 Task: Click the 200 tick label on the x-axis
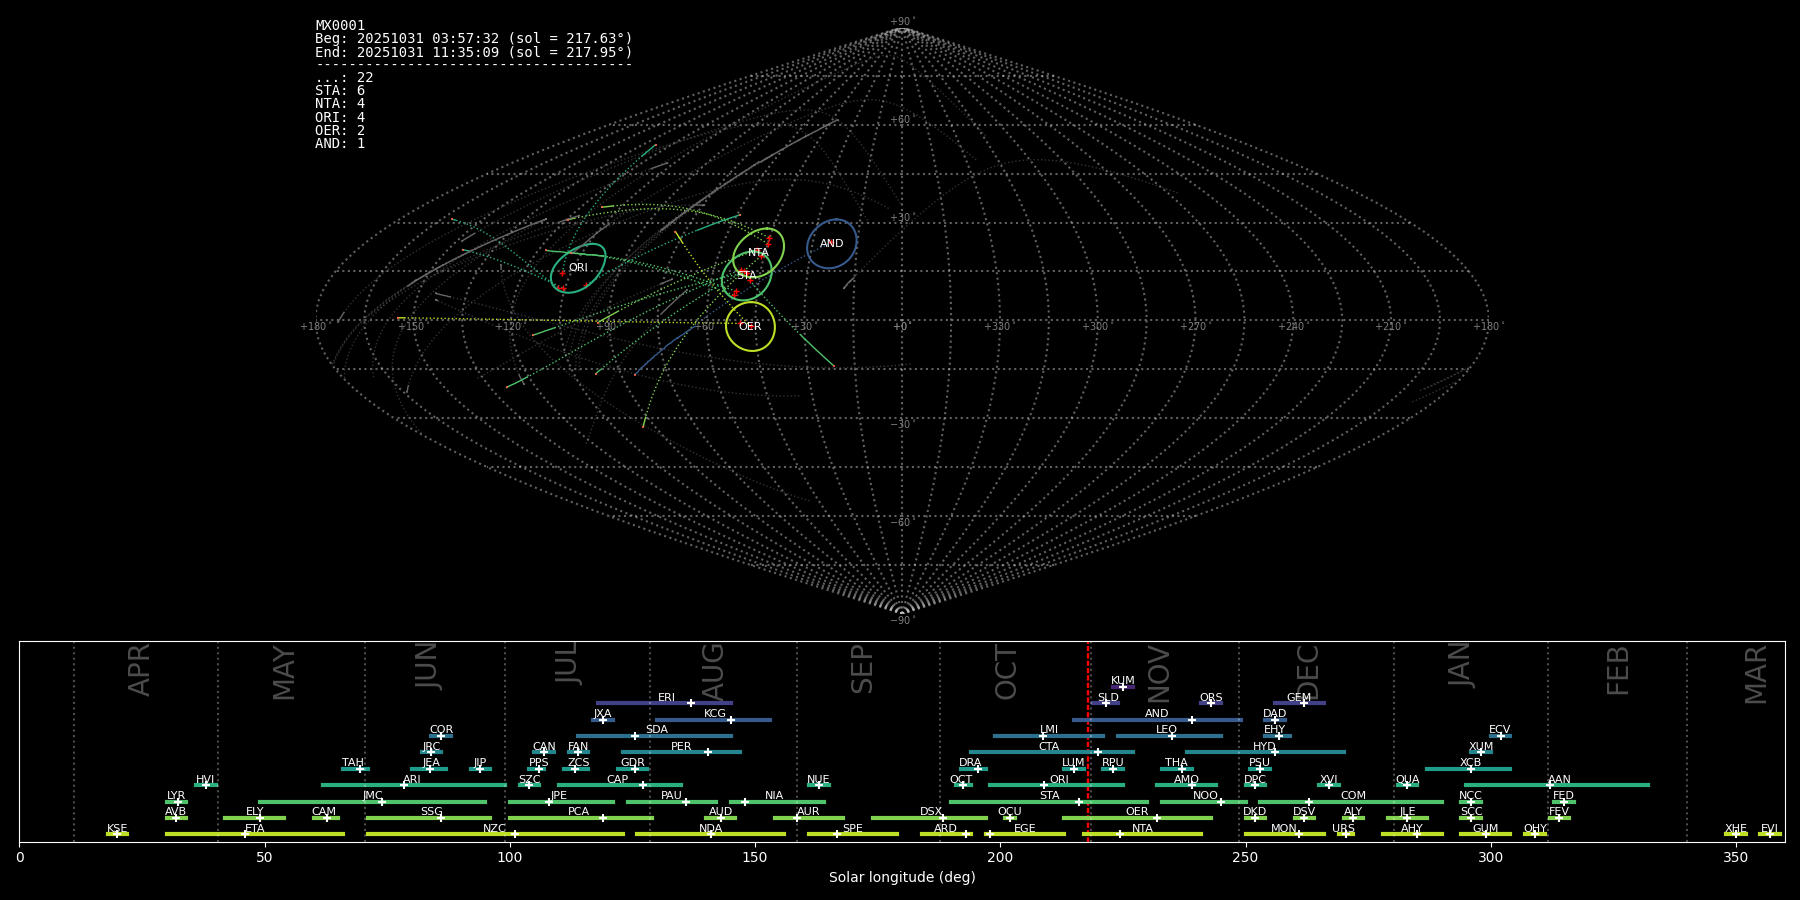1000,858
